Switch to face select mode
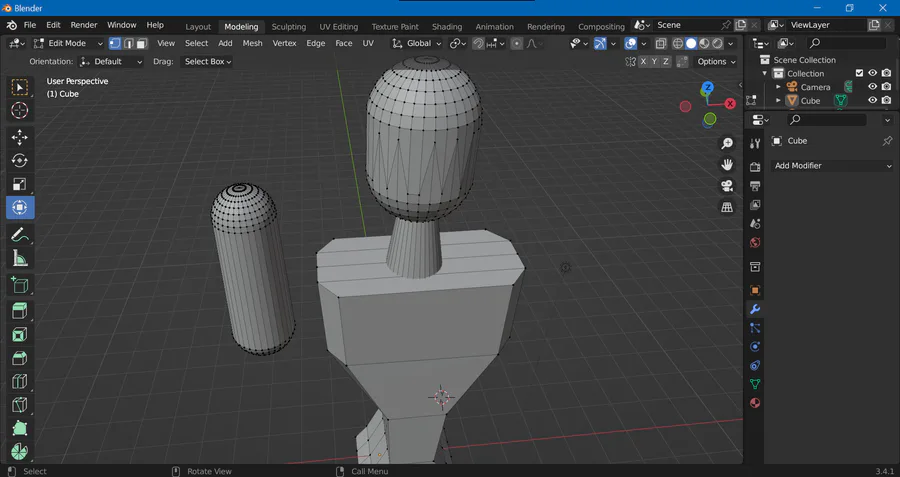Screen dimensions: 900x477 click(x=142, y=43)
